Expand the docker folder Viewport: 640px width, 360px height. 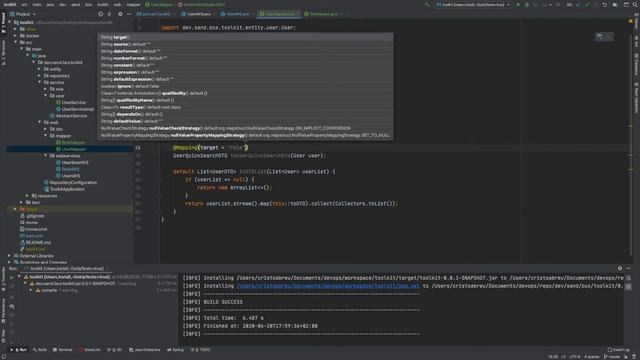point(16,36)
